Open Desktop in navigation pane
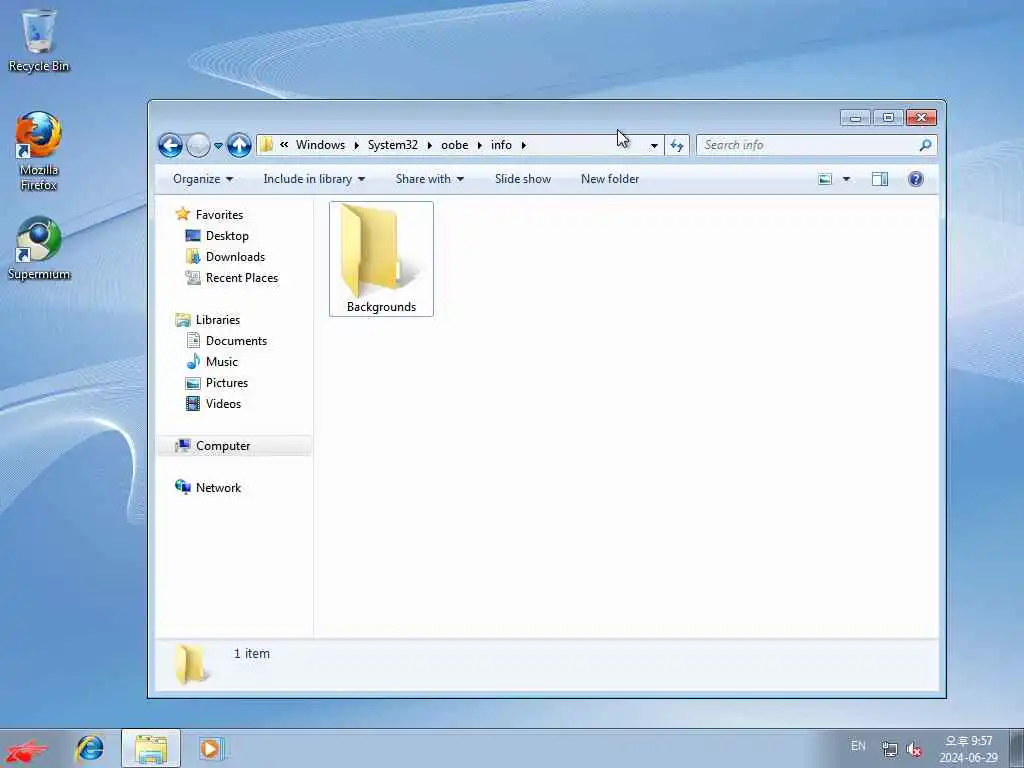This screenshot has width=1024, height=768. (227, 236)
